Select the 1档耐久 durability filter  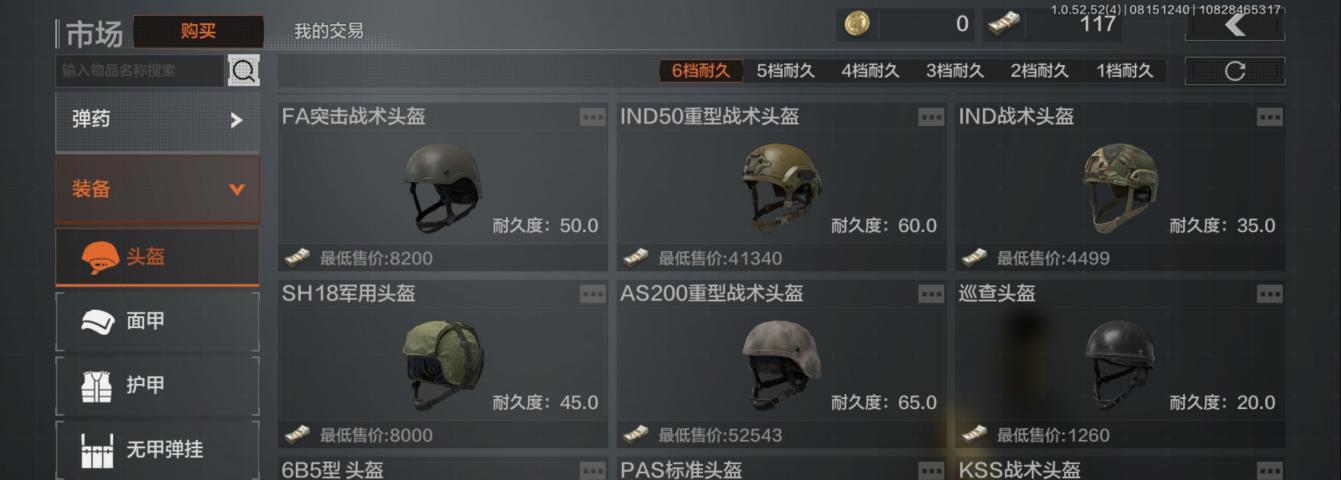(1125, 71)
